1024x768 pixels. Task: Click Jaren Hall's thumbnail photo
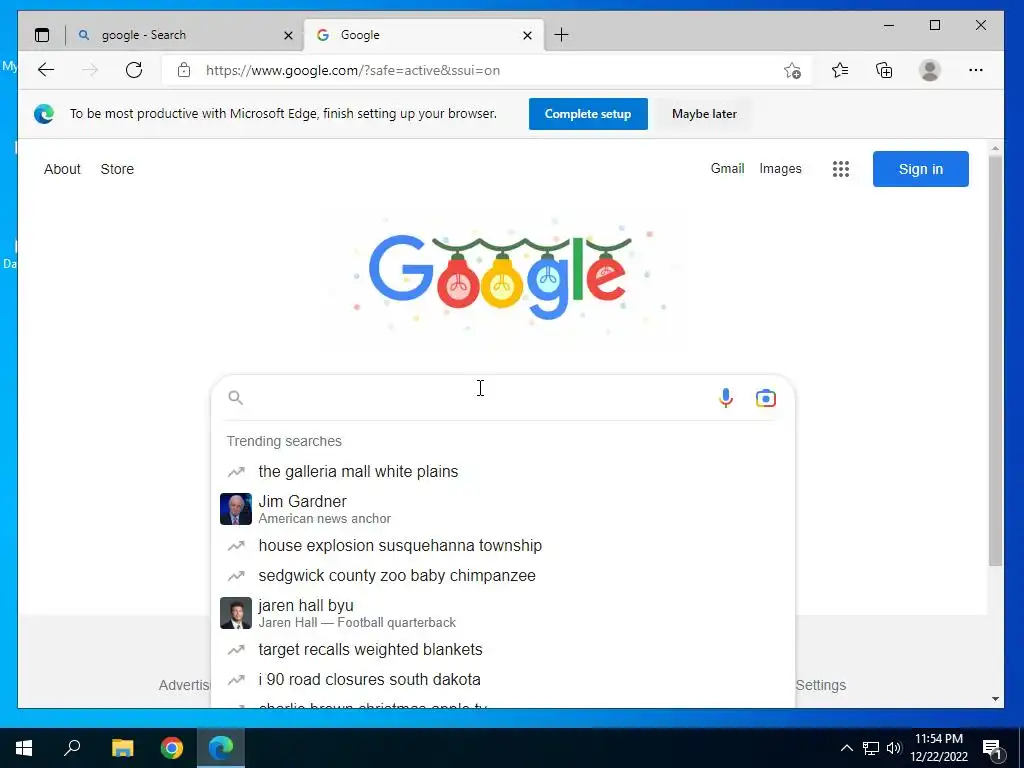[236, 613]
